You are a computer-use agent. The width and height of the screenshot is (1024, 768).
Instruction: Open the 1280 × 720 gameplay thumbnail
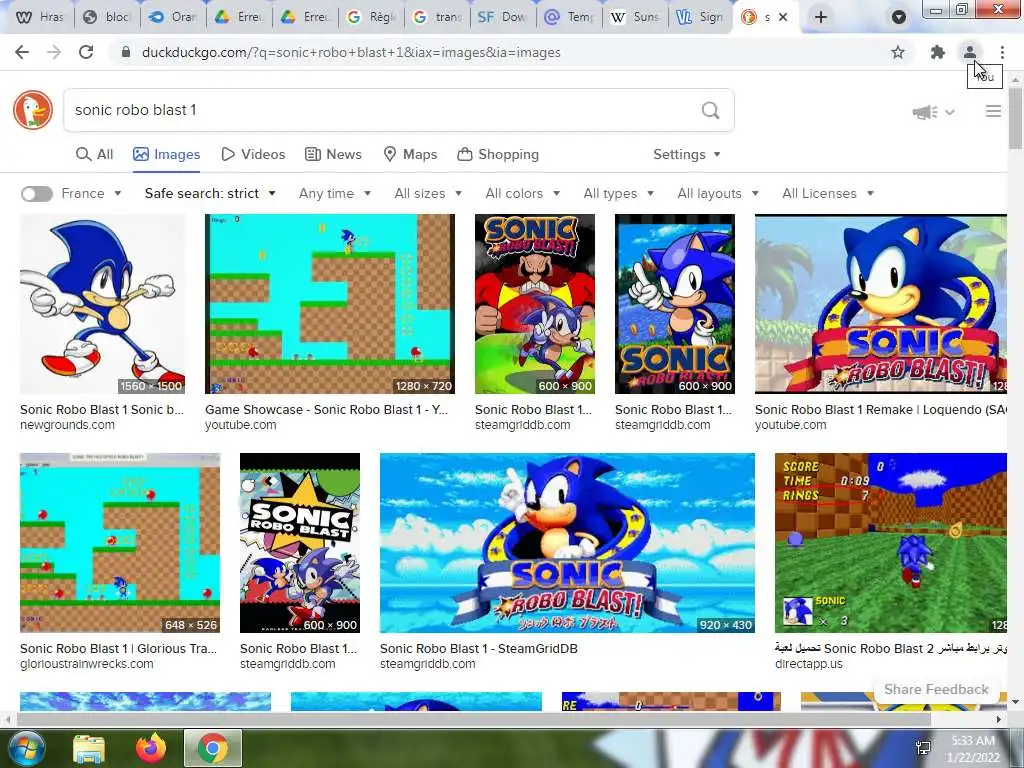[x=330, y=304]
